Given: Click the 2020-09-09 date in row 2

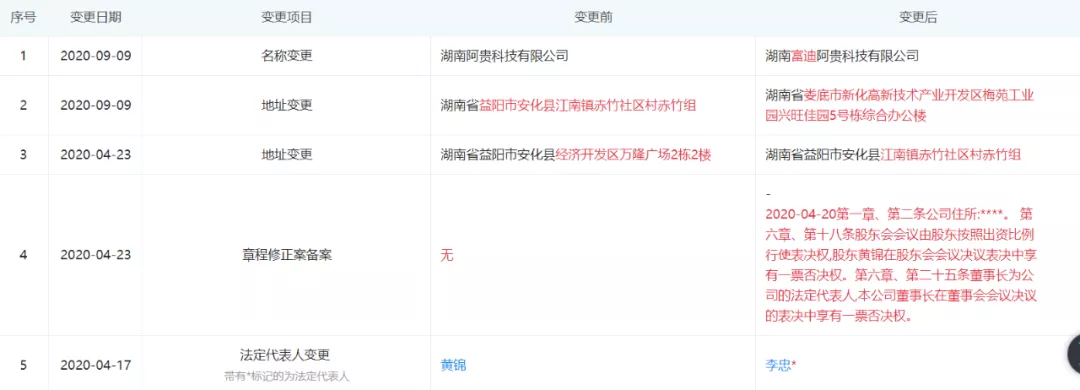Looking at the screenshot, I should point(96,105).
